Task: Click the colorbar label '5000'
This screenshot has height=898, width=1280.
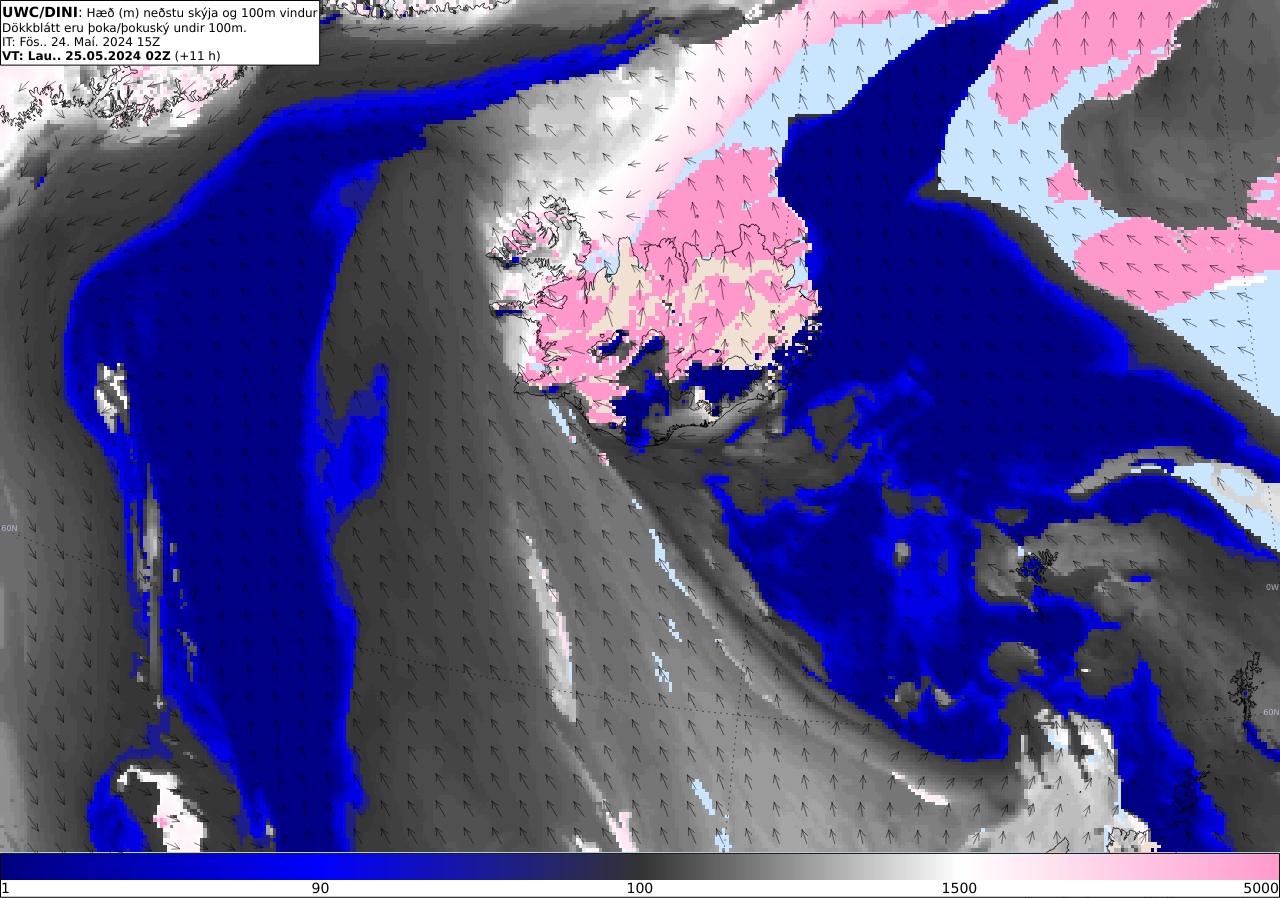Action: (1261, 888)
